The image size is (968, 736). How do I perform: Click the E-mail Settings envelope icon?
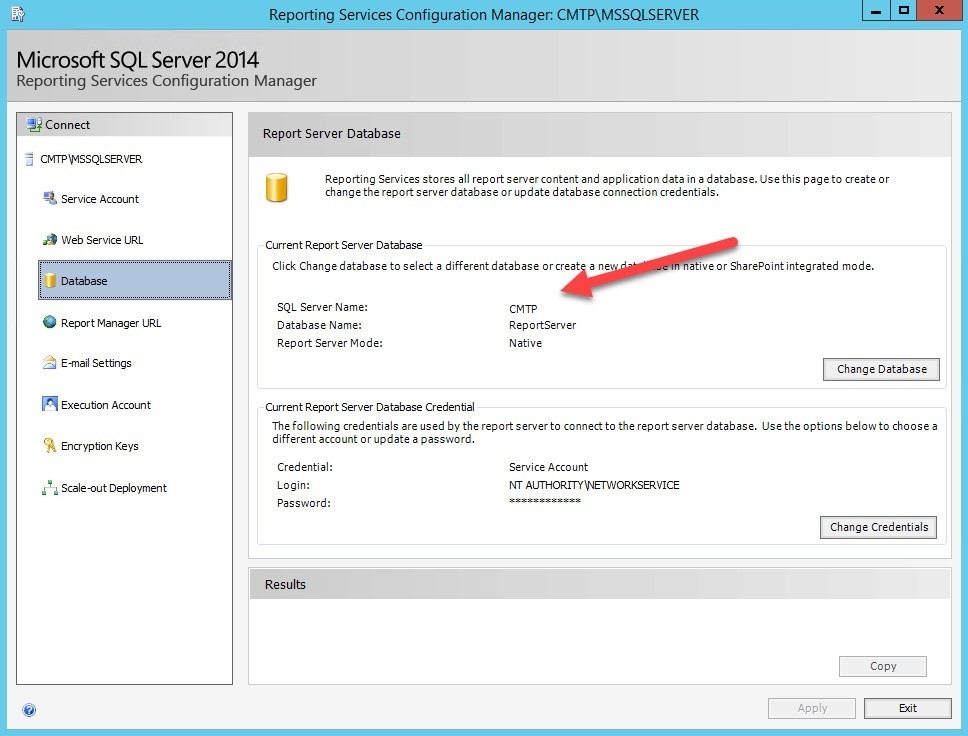point(49,362)
